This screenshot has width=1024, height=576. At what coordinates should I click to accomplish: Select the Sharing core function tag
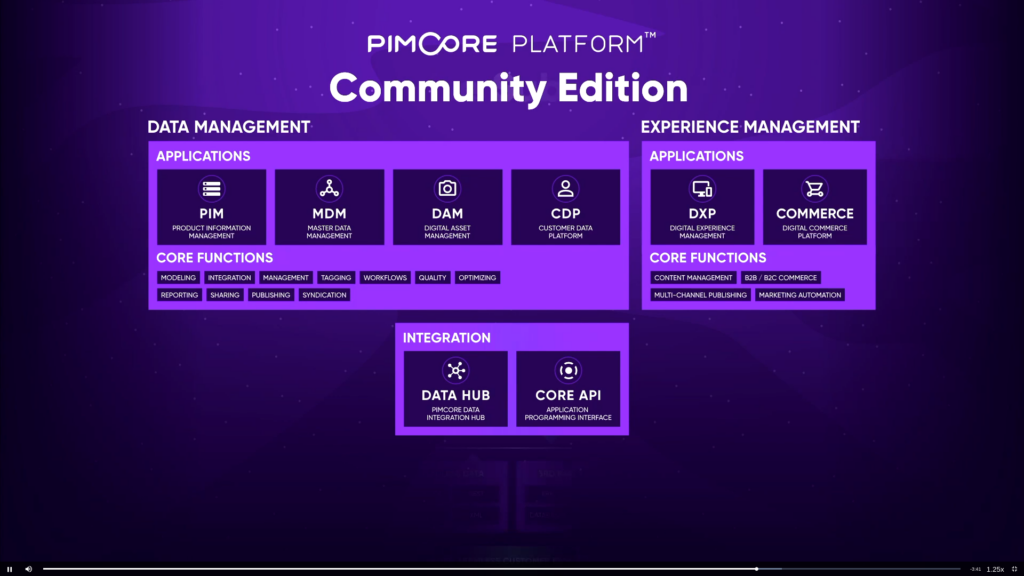coord(225,295)
